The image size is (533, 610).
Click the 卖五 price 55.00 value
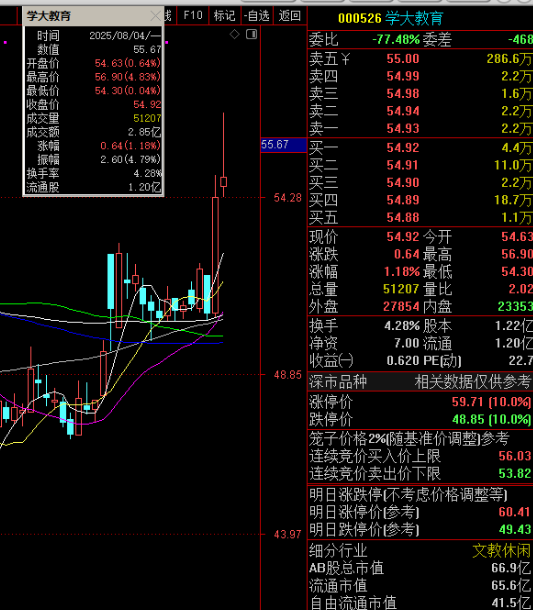pyautogui.click(x=403, y=59)
